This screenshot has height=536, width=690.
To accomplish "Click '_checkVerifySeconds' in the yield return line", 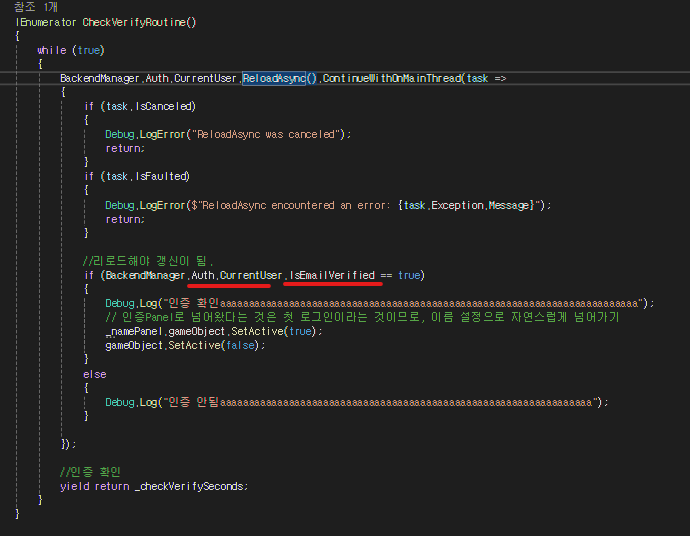I will [x=191, y=486].
